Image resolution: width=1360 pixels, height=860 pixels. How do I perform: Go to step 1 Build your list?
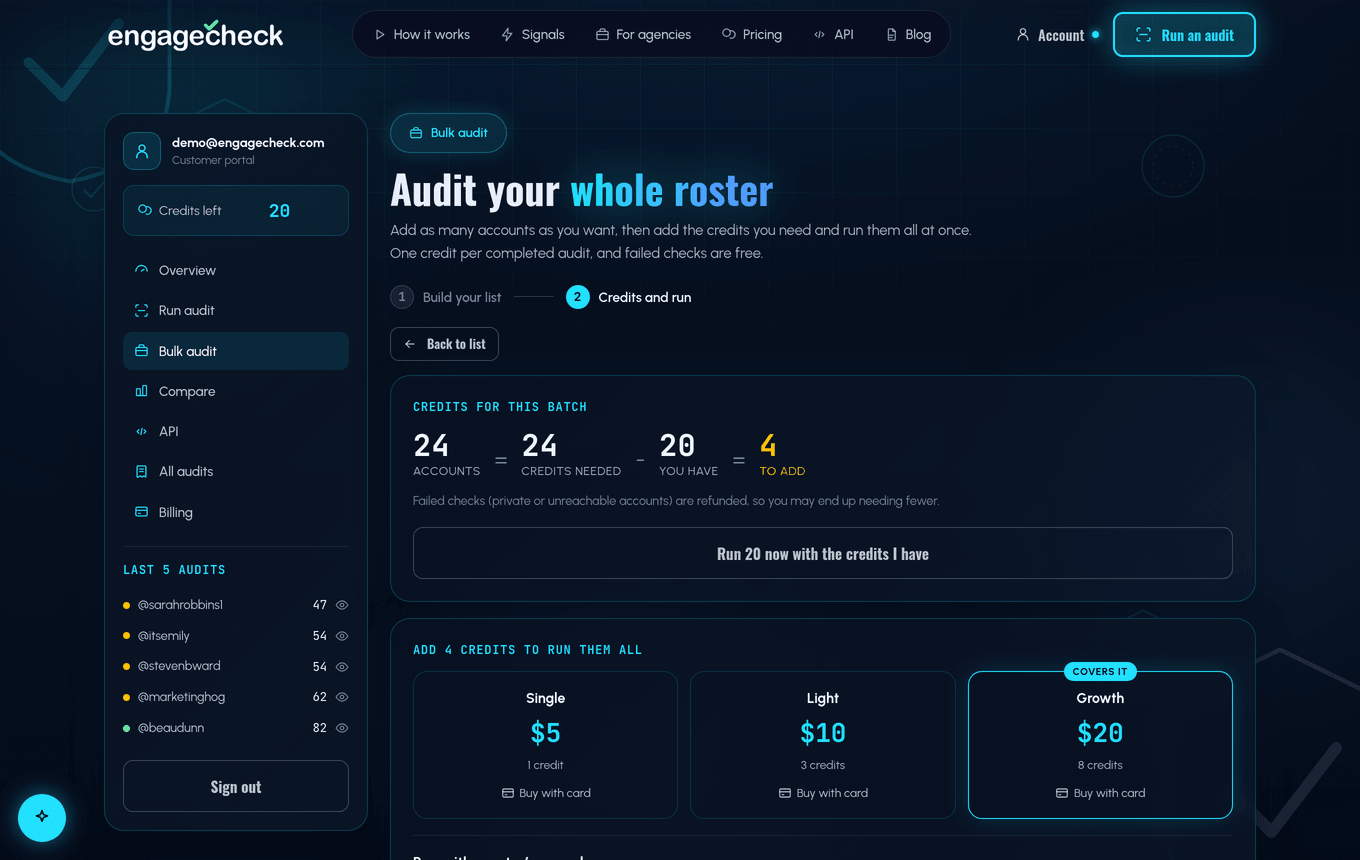[x=446, y=297]
